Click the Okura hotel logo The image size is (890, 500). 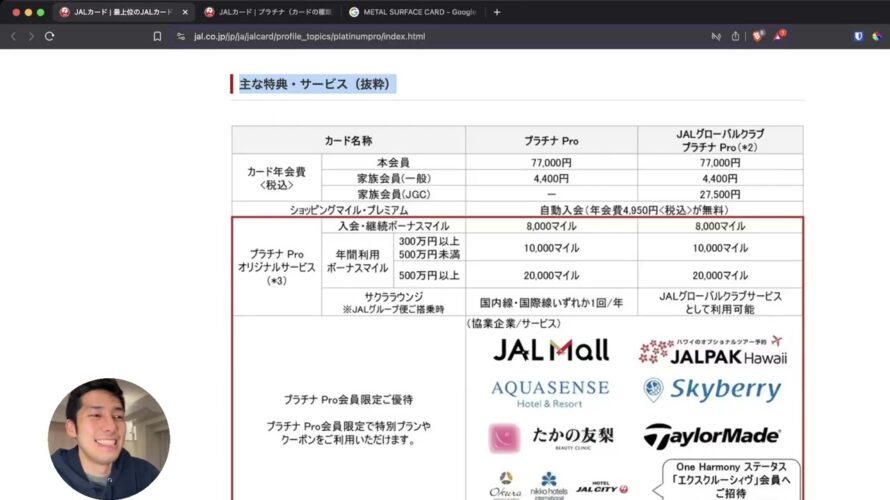(x=505, y=486)
